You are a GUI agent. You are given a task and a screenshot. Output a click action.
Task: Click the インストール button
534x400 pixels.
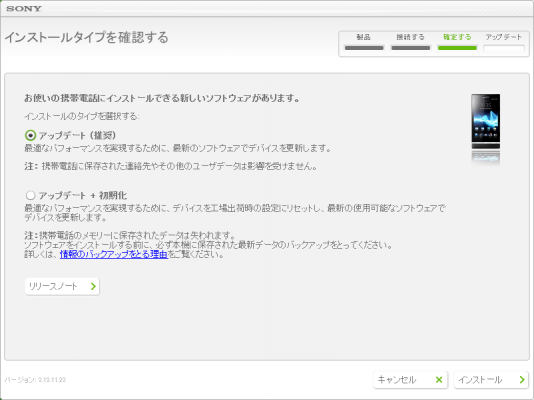pos(491,380)
